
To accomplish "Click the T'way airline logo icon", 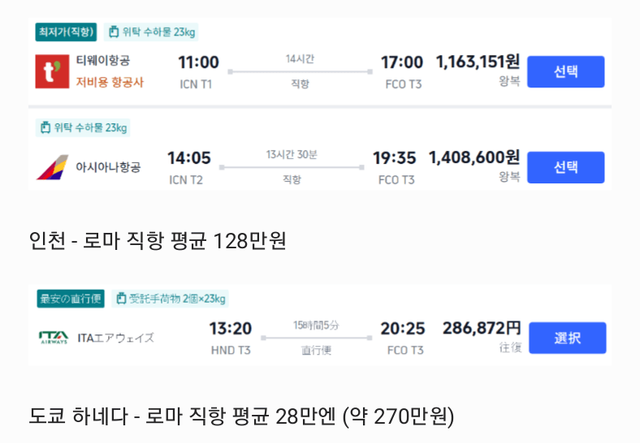I will tap(49, 71).
